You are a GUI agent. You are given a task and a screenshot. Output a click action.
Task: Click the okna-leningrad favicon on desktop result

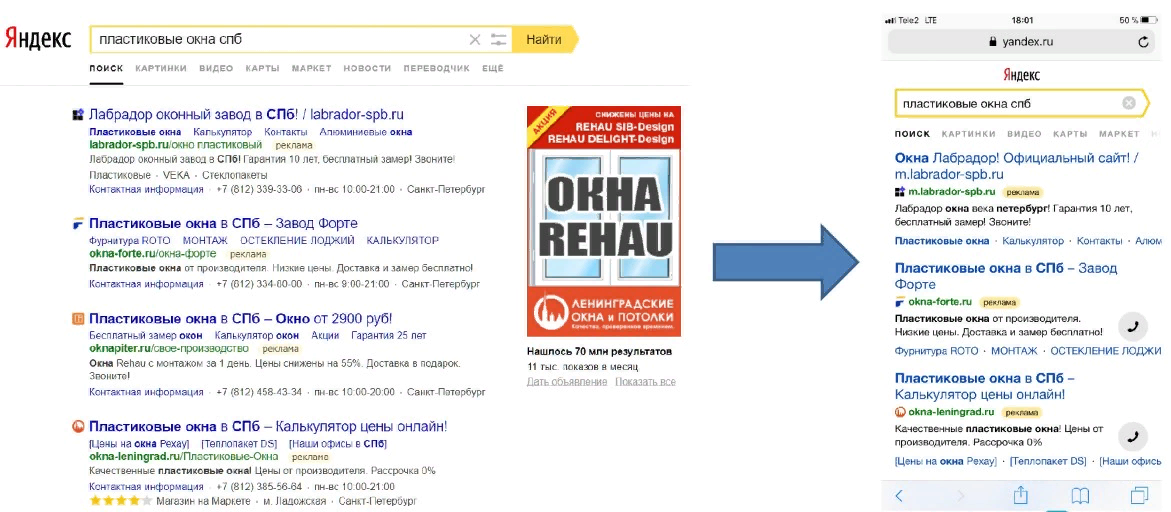tap(77, 427)
